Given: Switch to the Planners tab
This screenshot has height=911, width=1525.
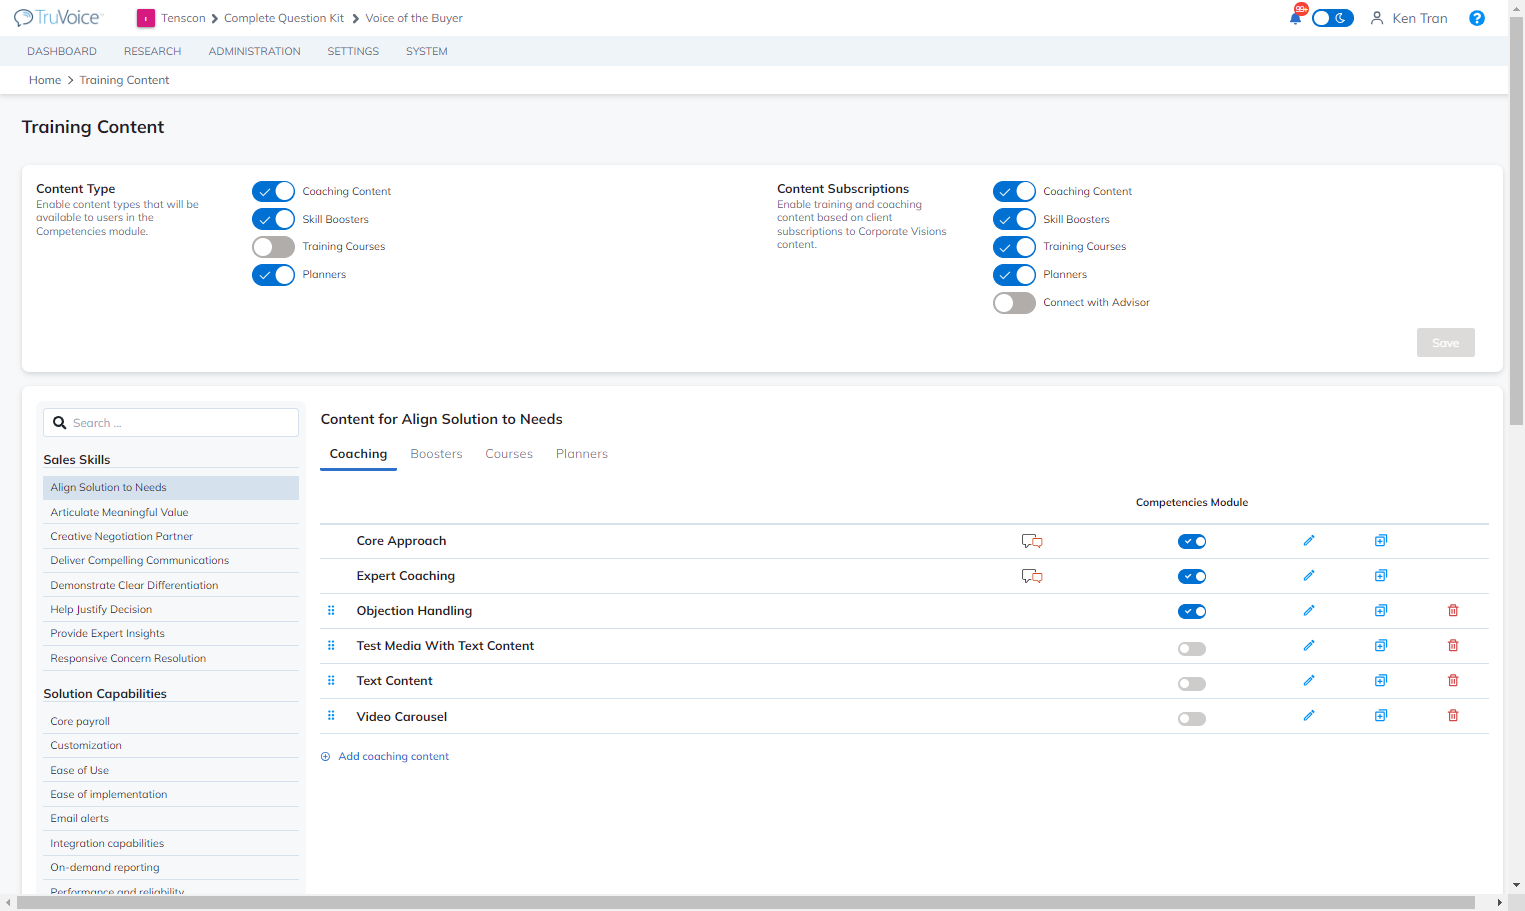Looking at the screenshot, I should [582, 454].
